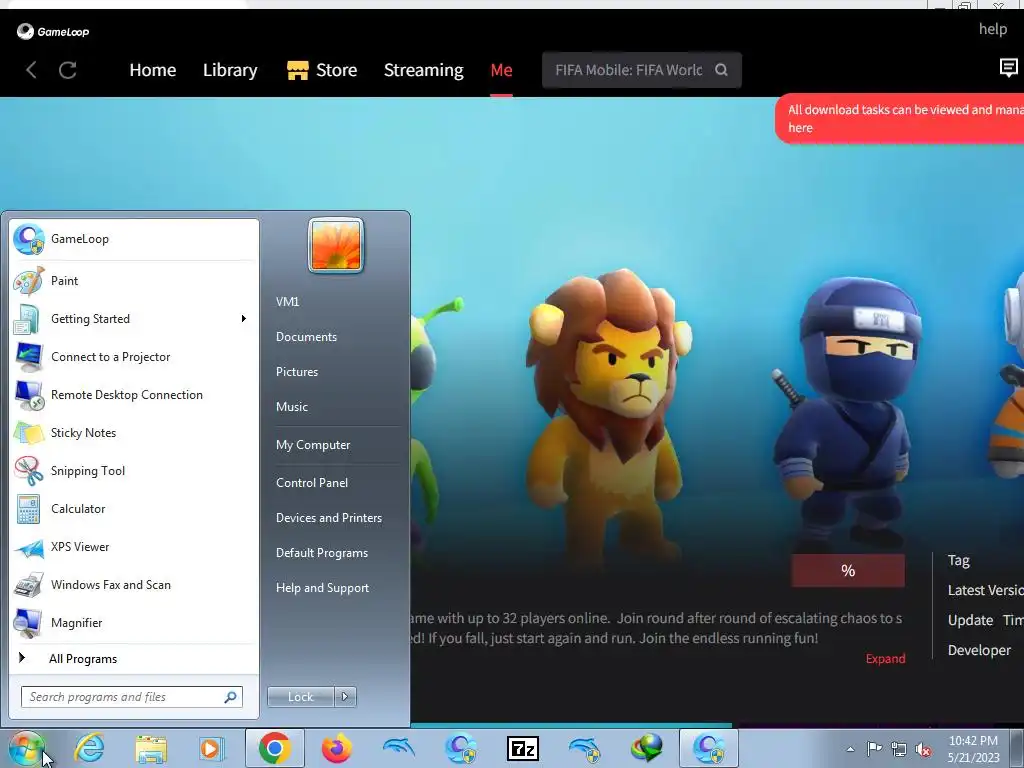
Task: Open GameLoop messages chat icon
Action: pos(1009,67)
